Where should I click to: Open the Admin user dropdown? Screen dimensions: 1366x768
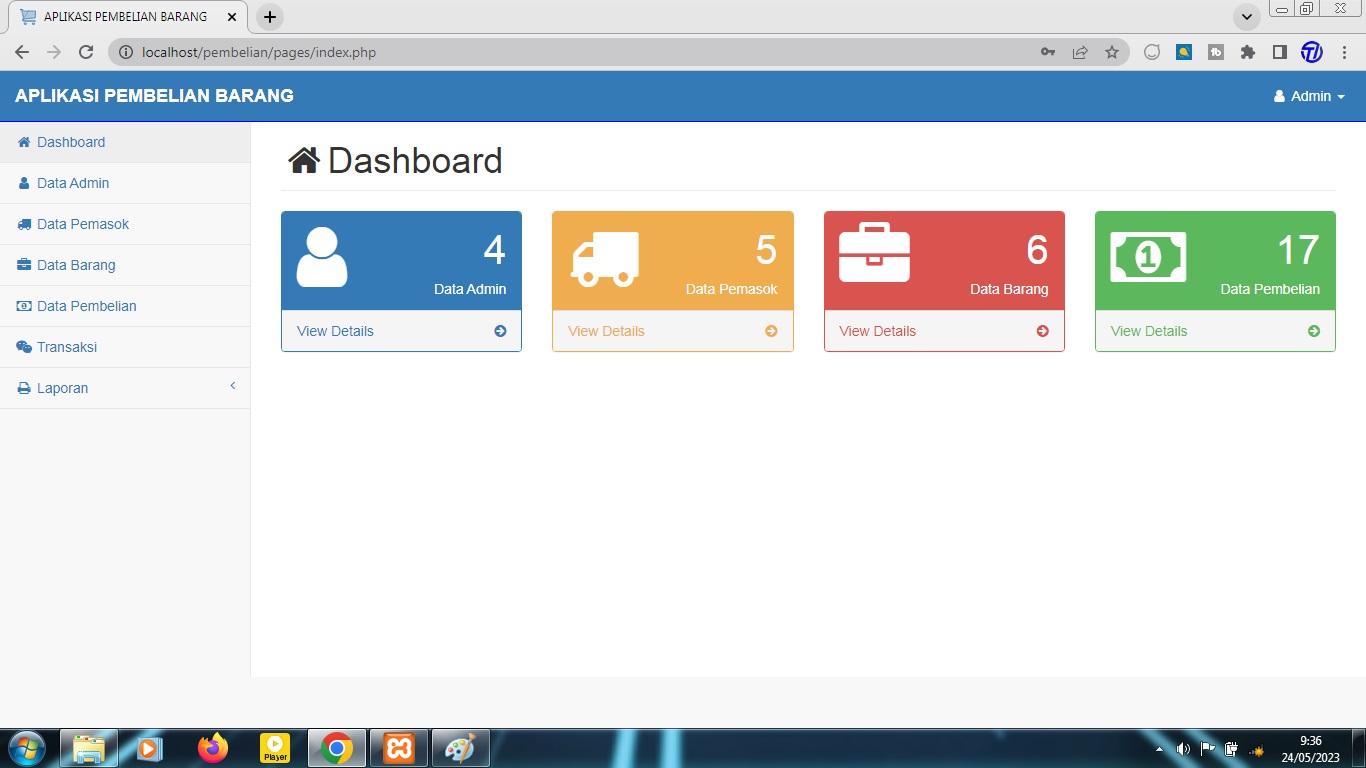click(x=1309, y=96)
